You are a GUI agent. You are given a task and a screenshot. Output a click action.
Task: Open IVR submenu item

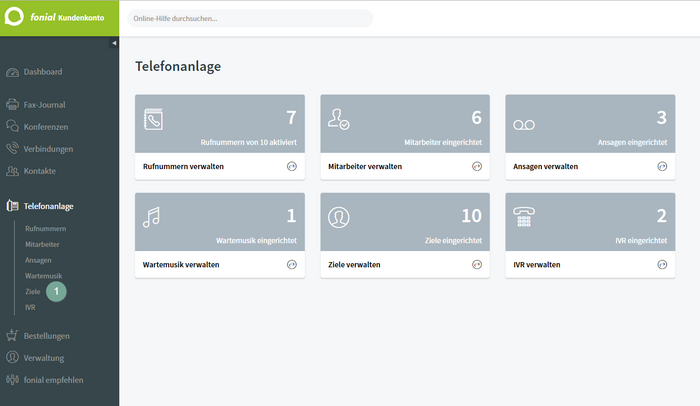point(30,307)
